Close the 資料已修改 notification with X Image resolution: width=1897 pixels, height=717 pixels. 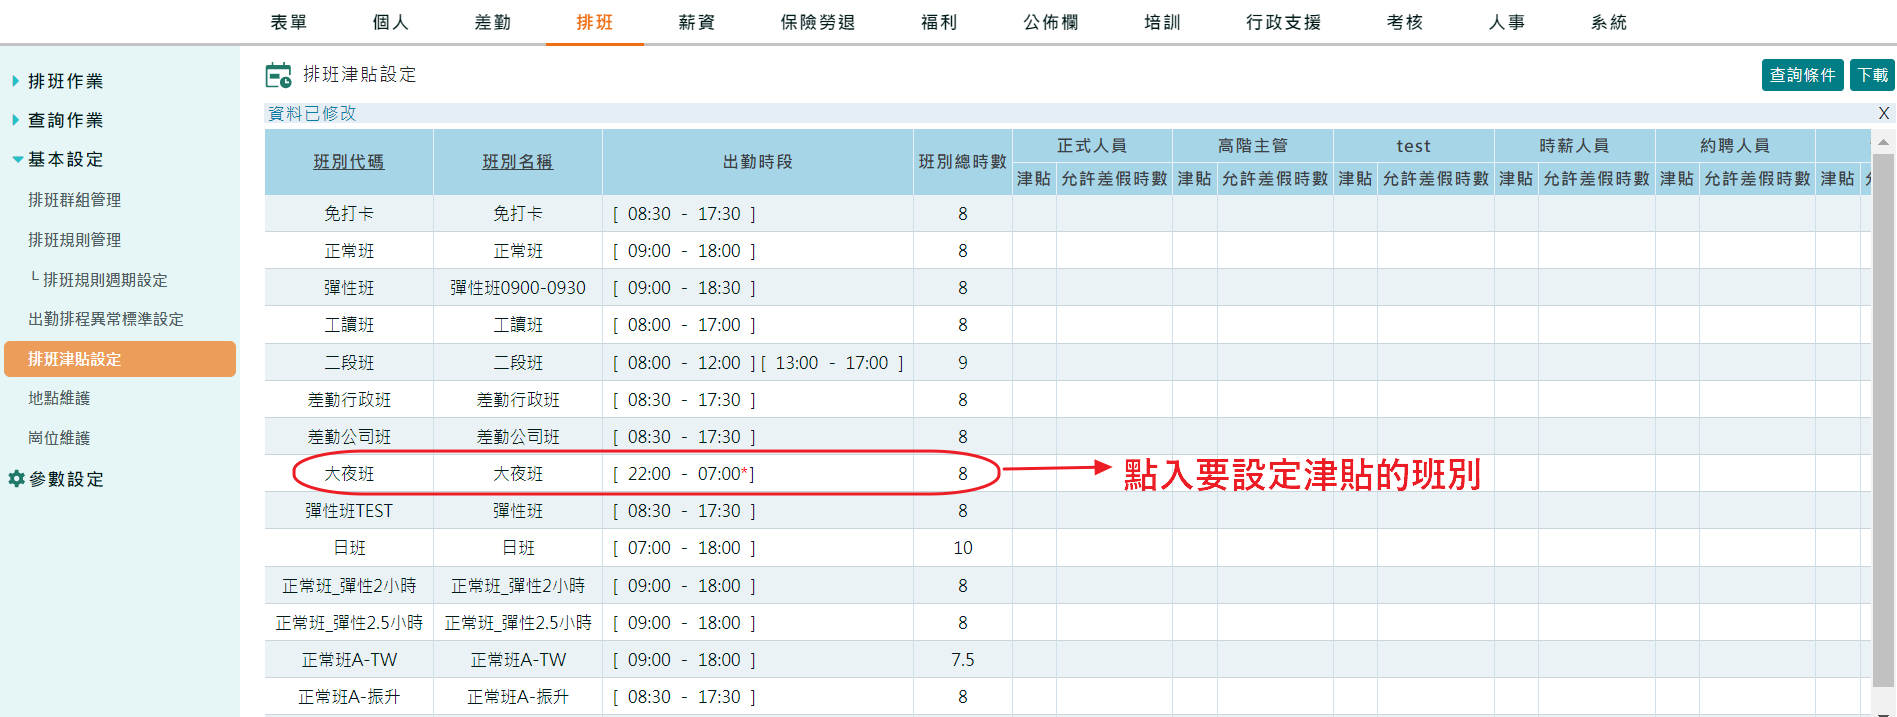[1884, 113]
